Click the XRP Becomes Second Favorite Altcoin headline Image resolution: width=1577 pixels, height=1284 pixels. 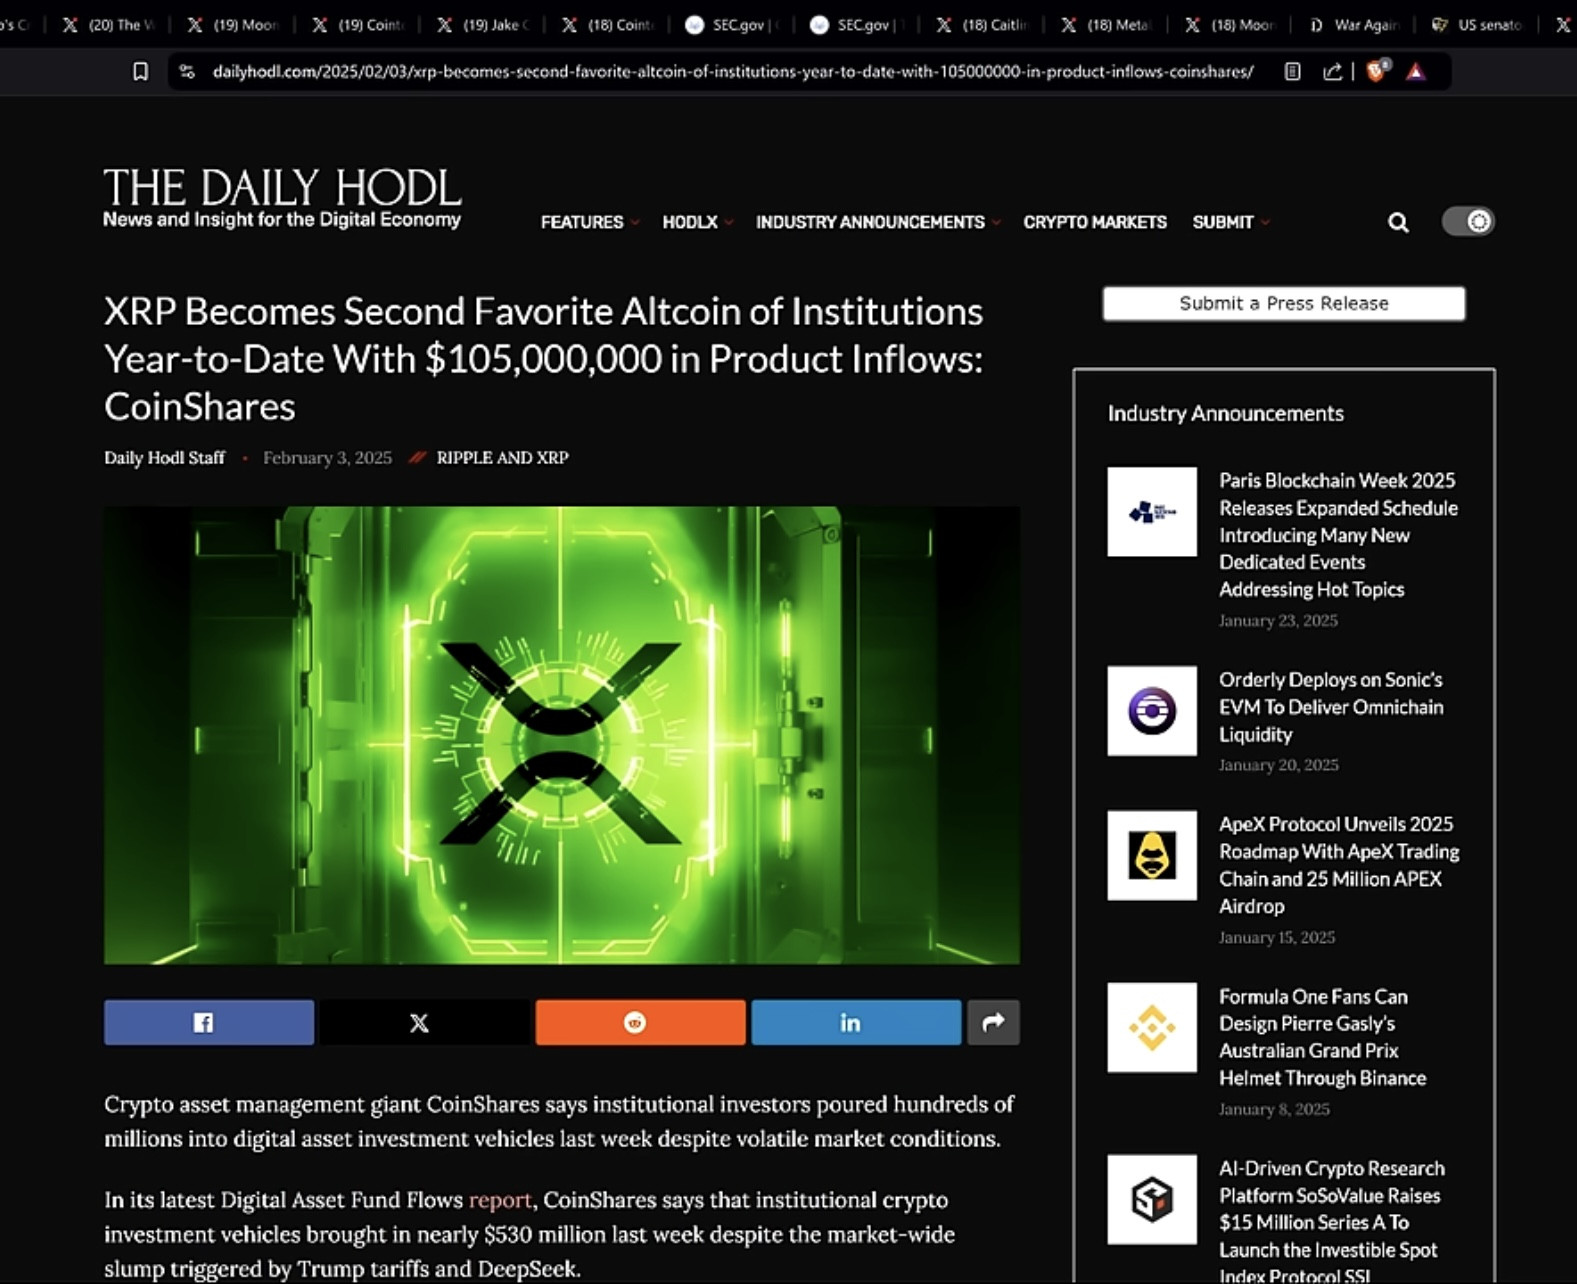point(544,359)
